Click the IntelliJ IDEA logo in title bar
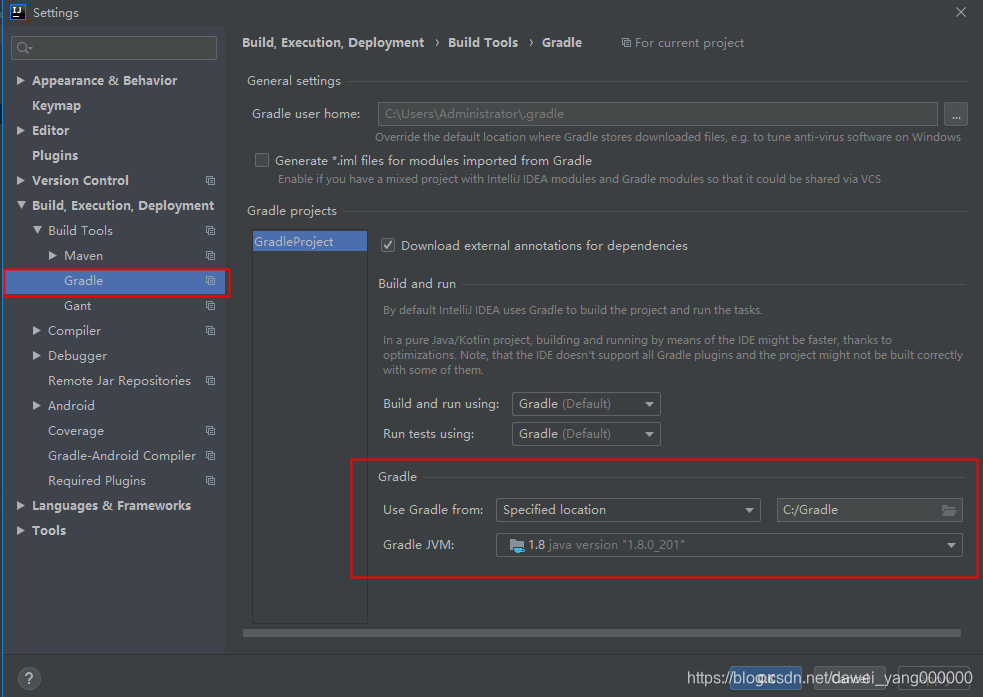Viewport: 983px width, 697px height. [18, 12]
